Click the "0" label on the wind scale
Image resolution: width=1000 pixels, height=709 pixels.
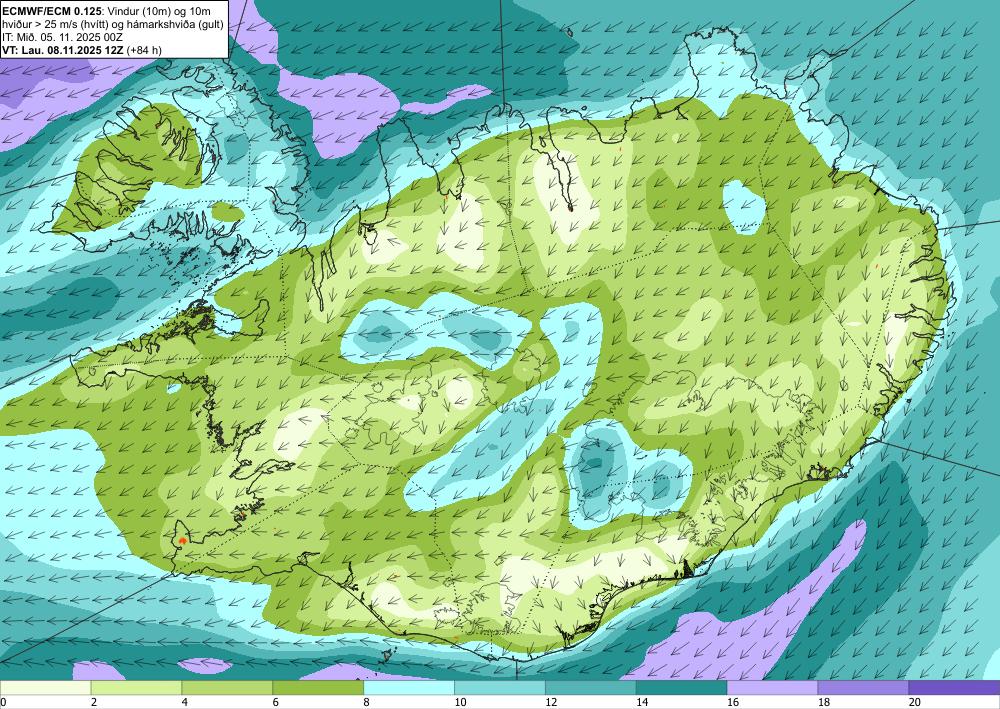click(x=3, y=703)
